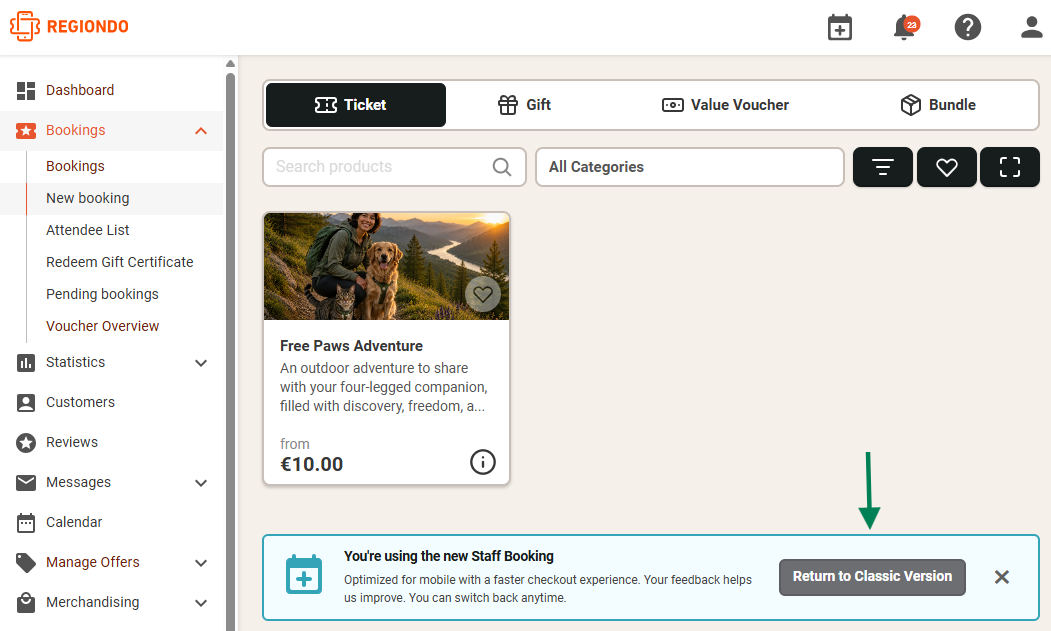Screen dimensions: 1051x631
Task: Open the add booking calendar icon in header
Action: pos(839,27)
